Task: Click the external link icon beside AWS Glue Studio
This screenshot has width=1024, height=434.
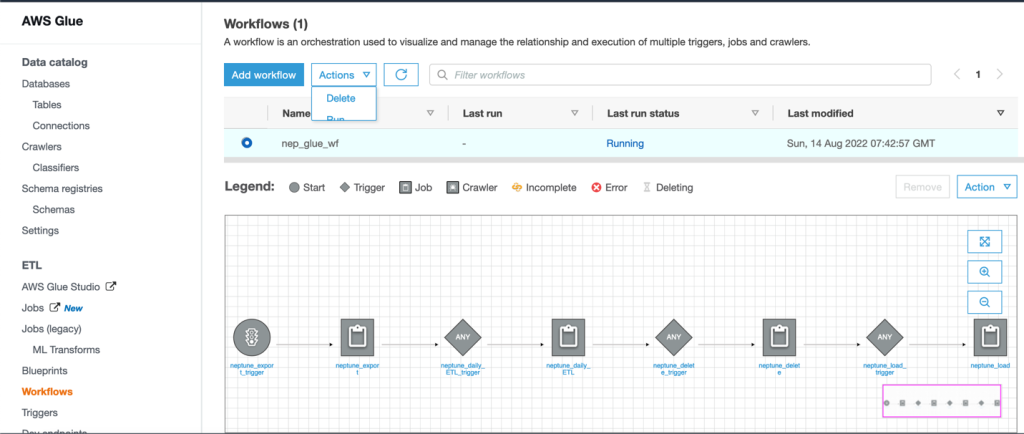Action: [x=111, y=287]
